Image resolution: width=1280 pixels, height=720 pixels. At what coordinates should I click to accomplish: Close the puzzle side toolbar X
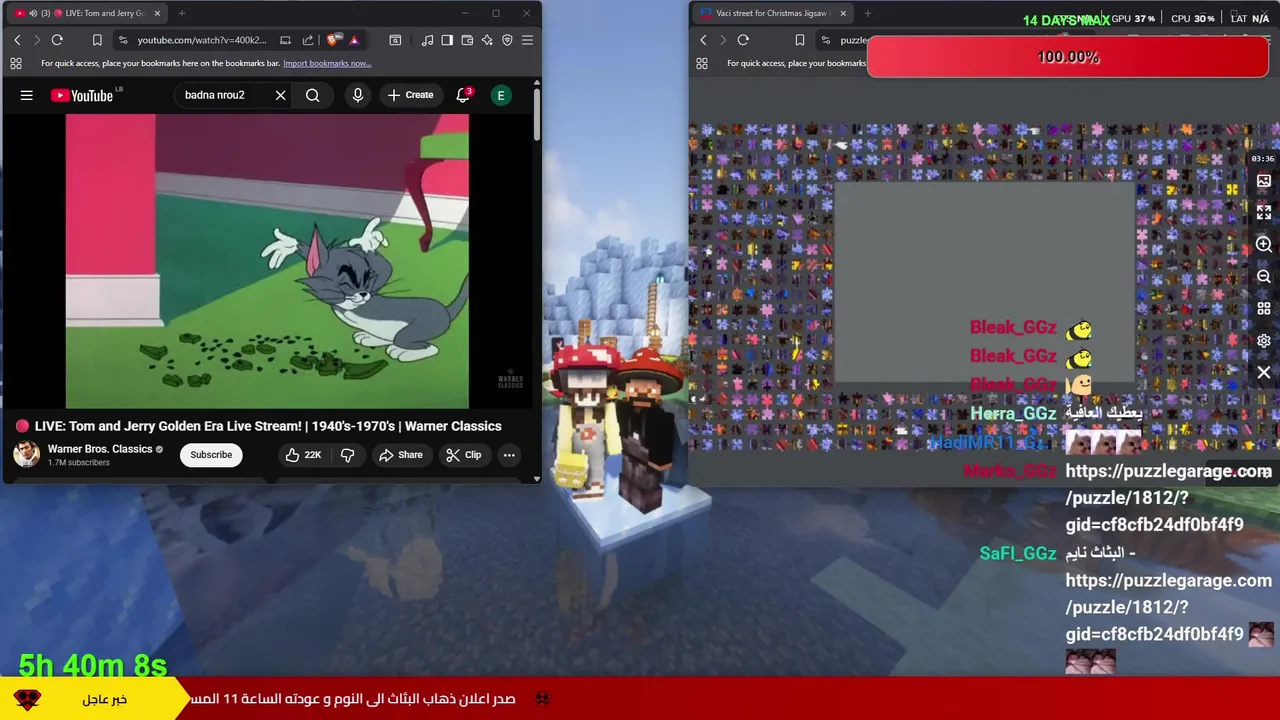click(x=1264, y=373)
